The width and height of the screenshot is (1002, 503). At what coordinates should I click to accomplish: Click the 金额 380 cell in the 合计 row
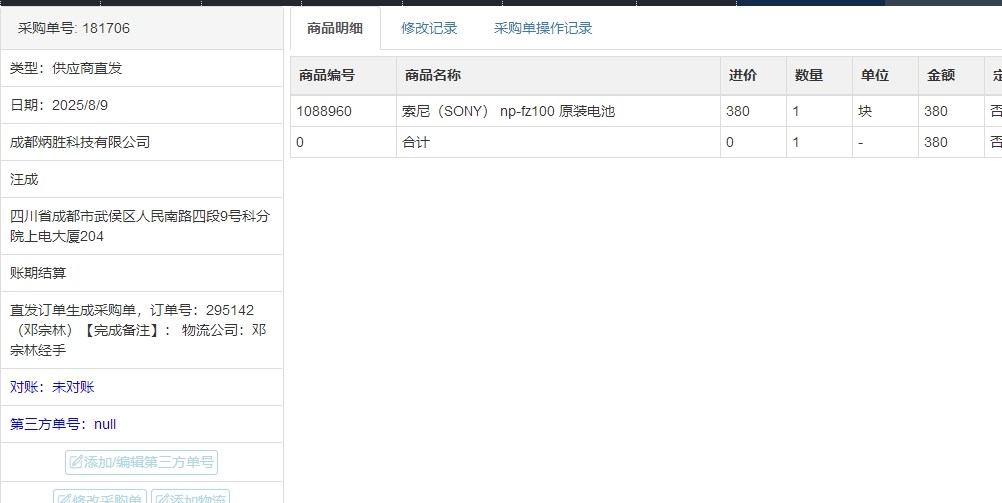pos(951,142)
